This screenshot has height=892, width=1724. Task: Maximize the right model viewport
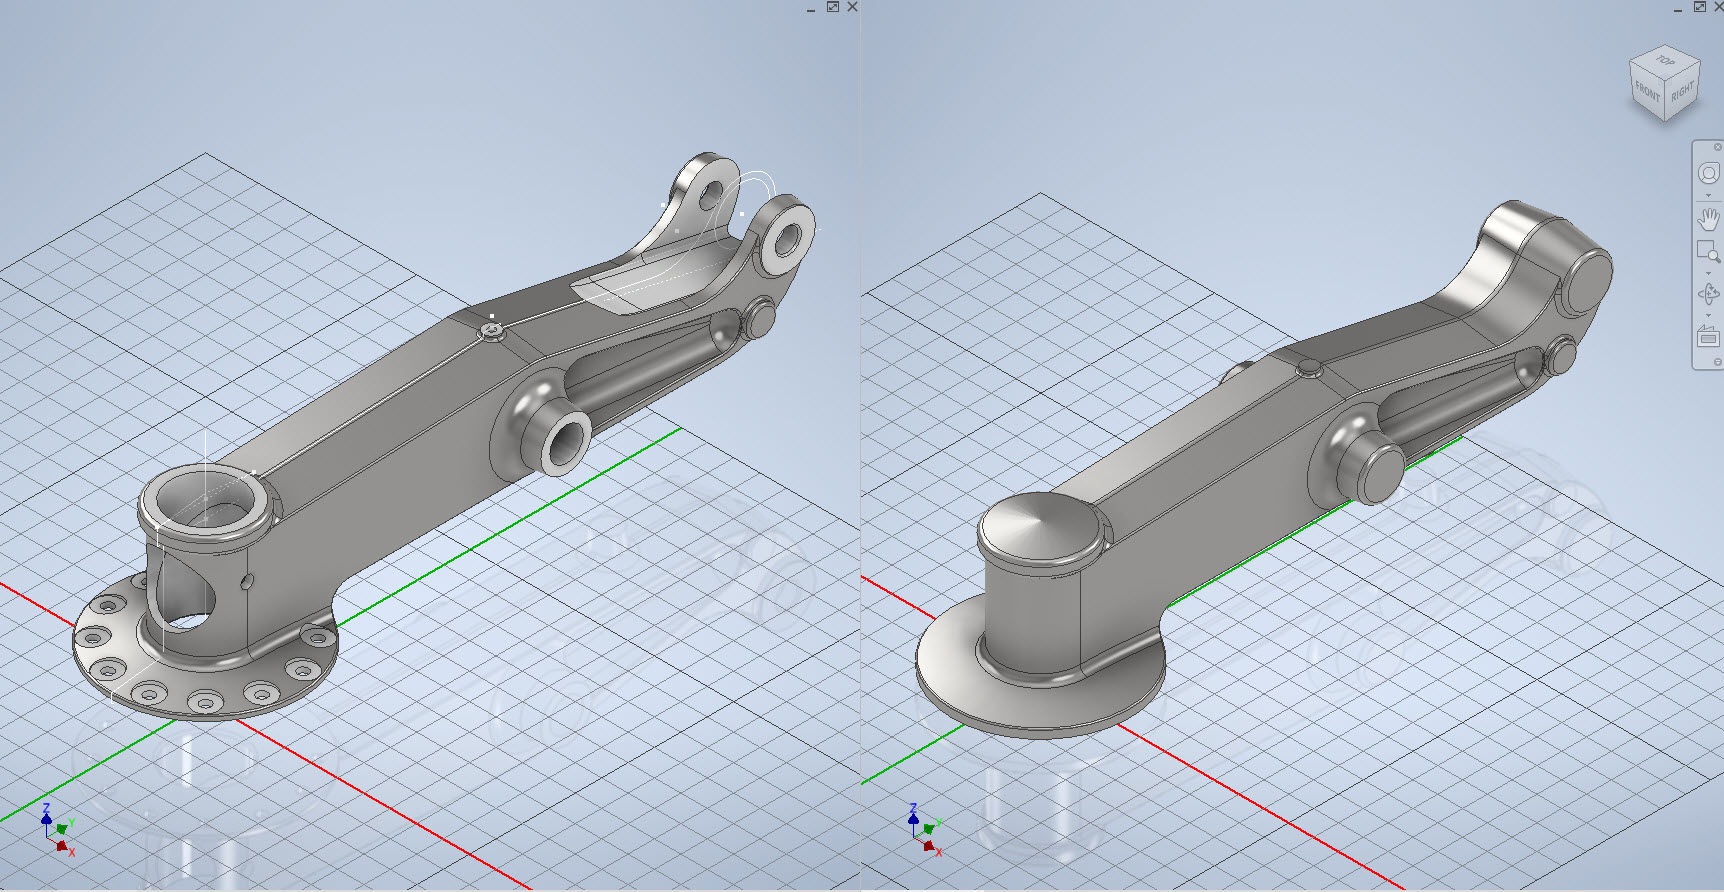tap(1699, 7)
